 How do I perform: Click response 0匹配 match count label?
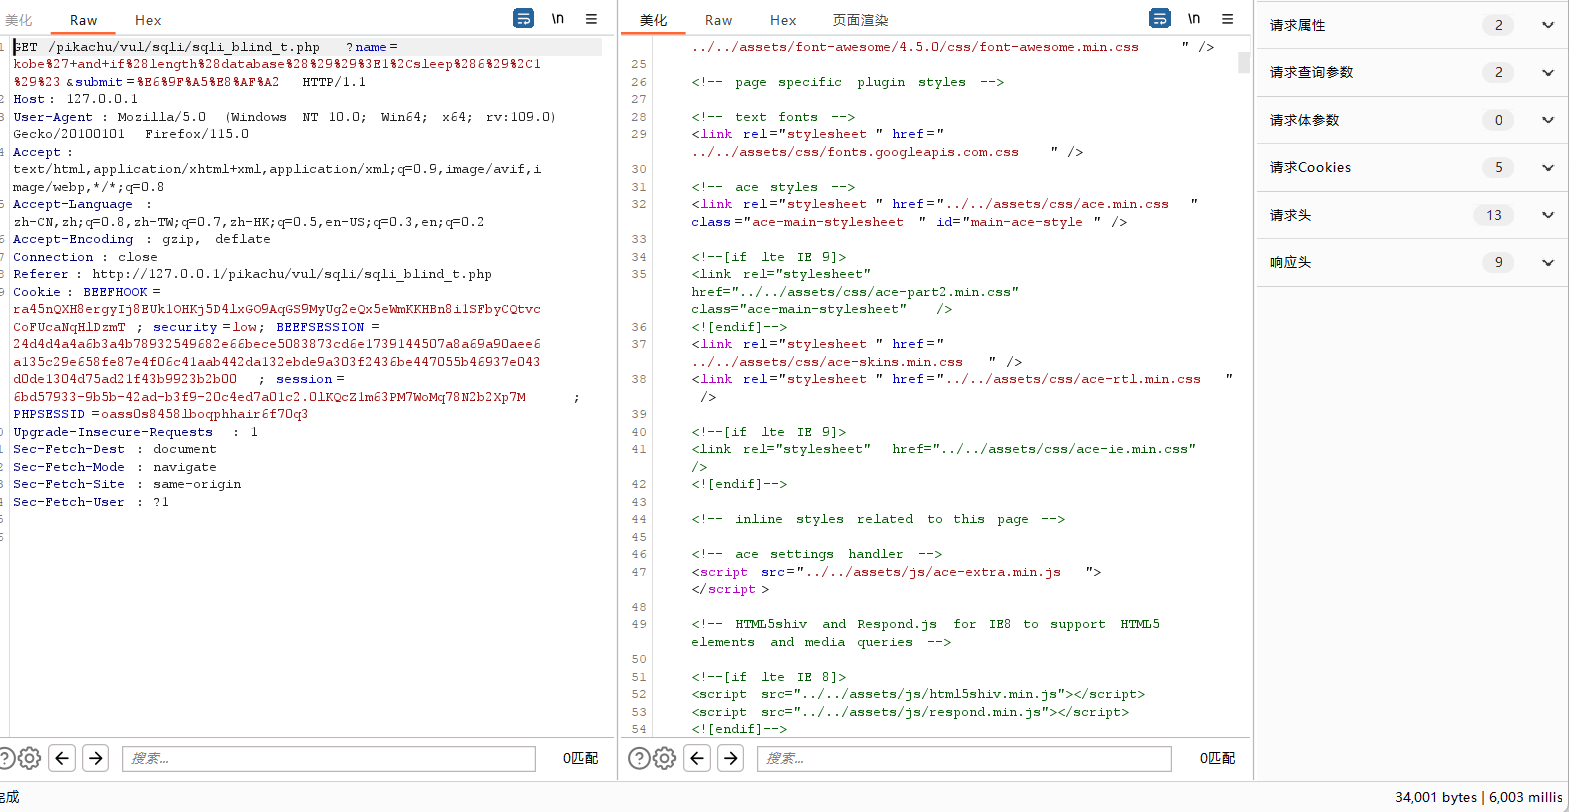pos(1217,758)
